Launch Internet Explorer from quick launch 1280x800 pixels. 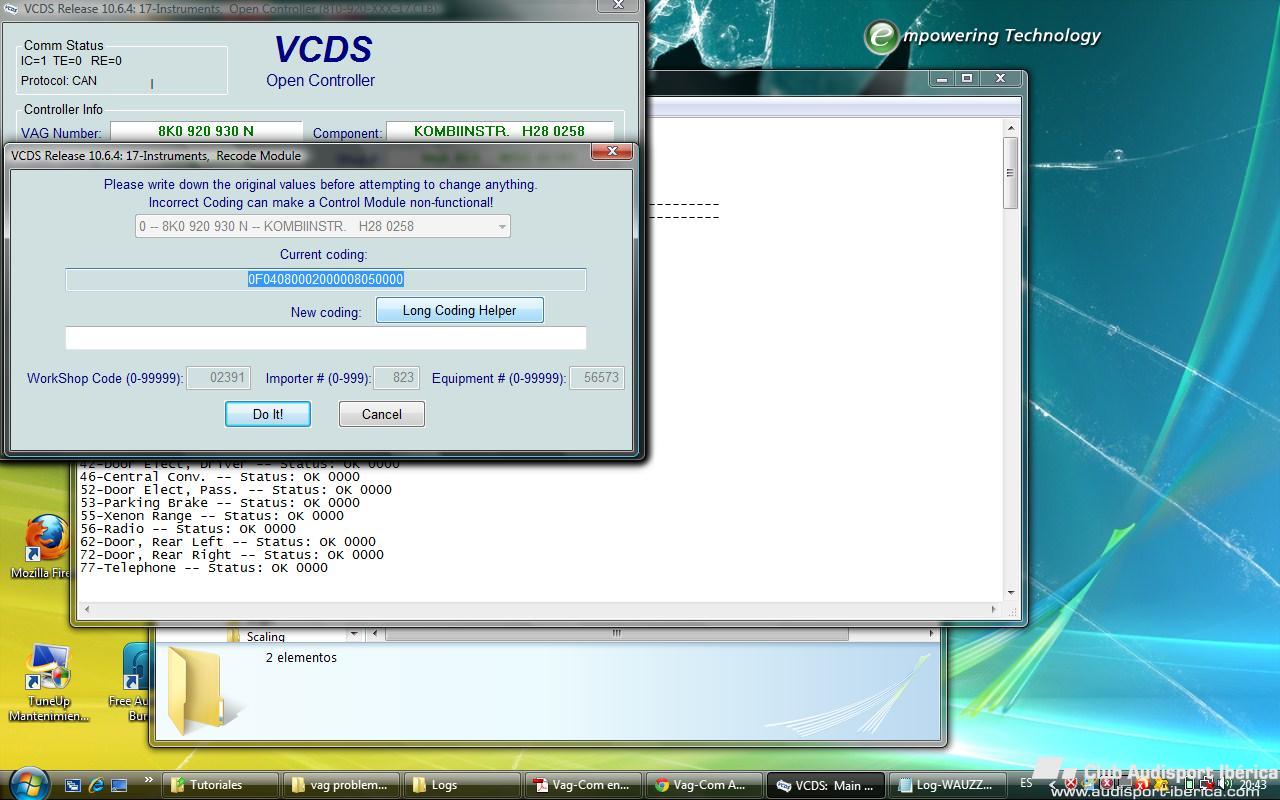click(96, 785)
